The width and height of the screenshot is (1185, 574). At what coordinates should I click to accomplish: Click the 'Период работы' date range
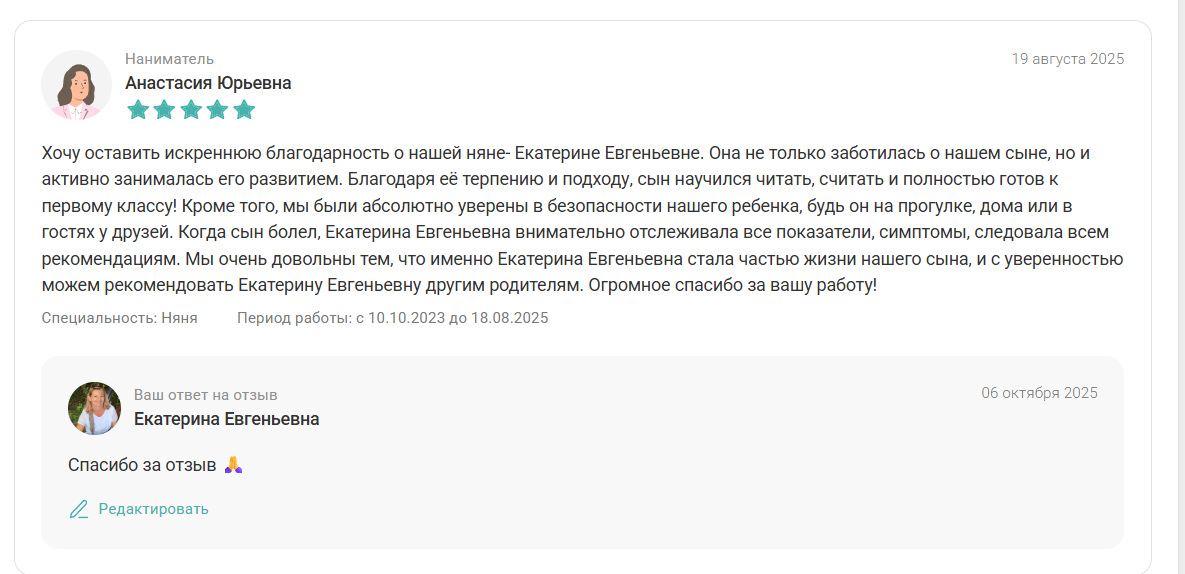point(392,318)
